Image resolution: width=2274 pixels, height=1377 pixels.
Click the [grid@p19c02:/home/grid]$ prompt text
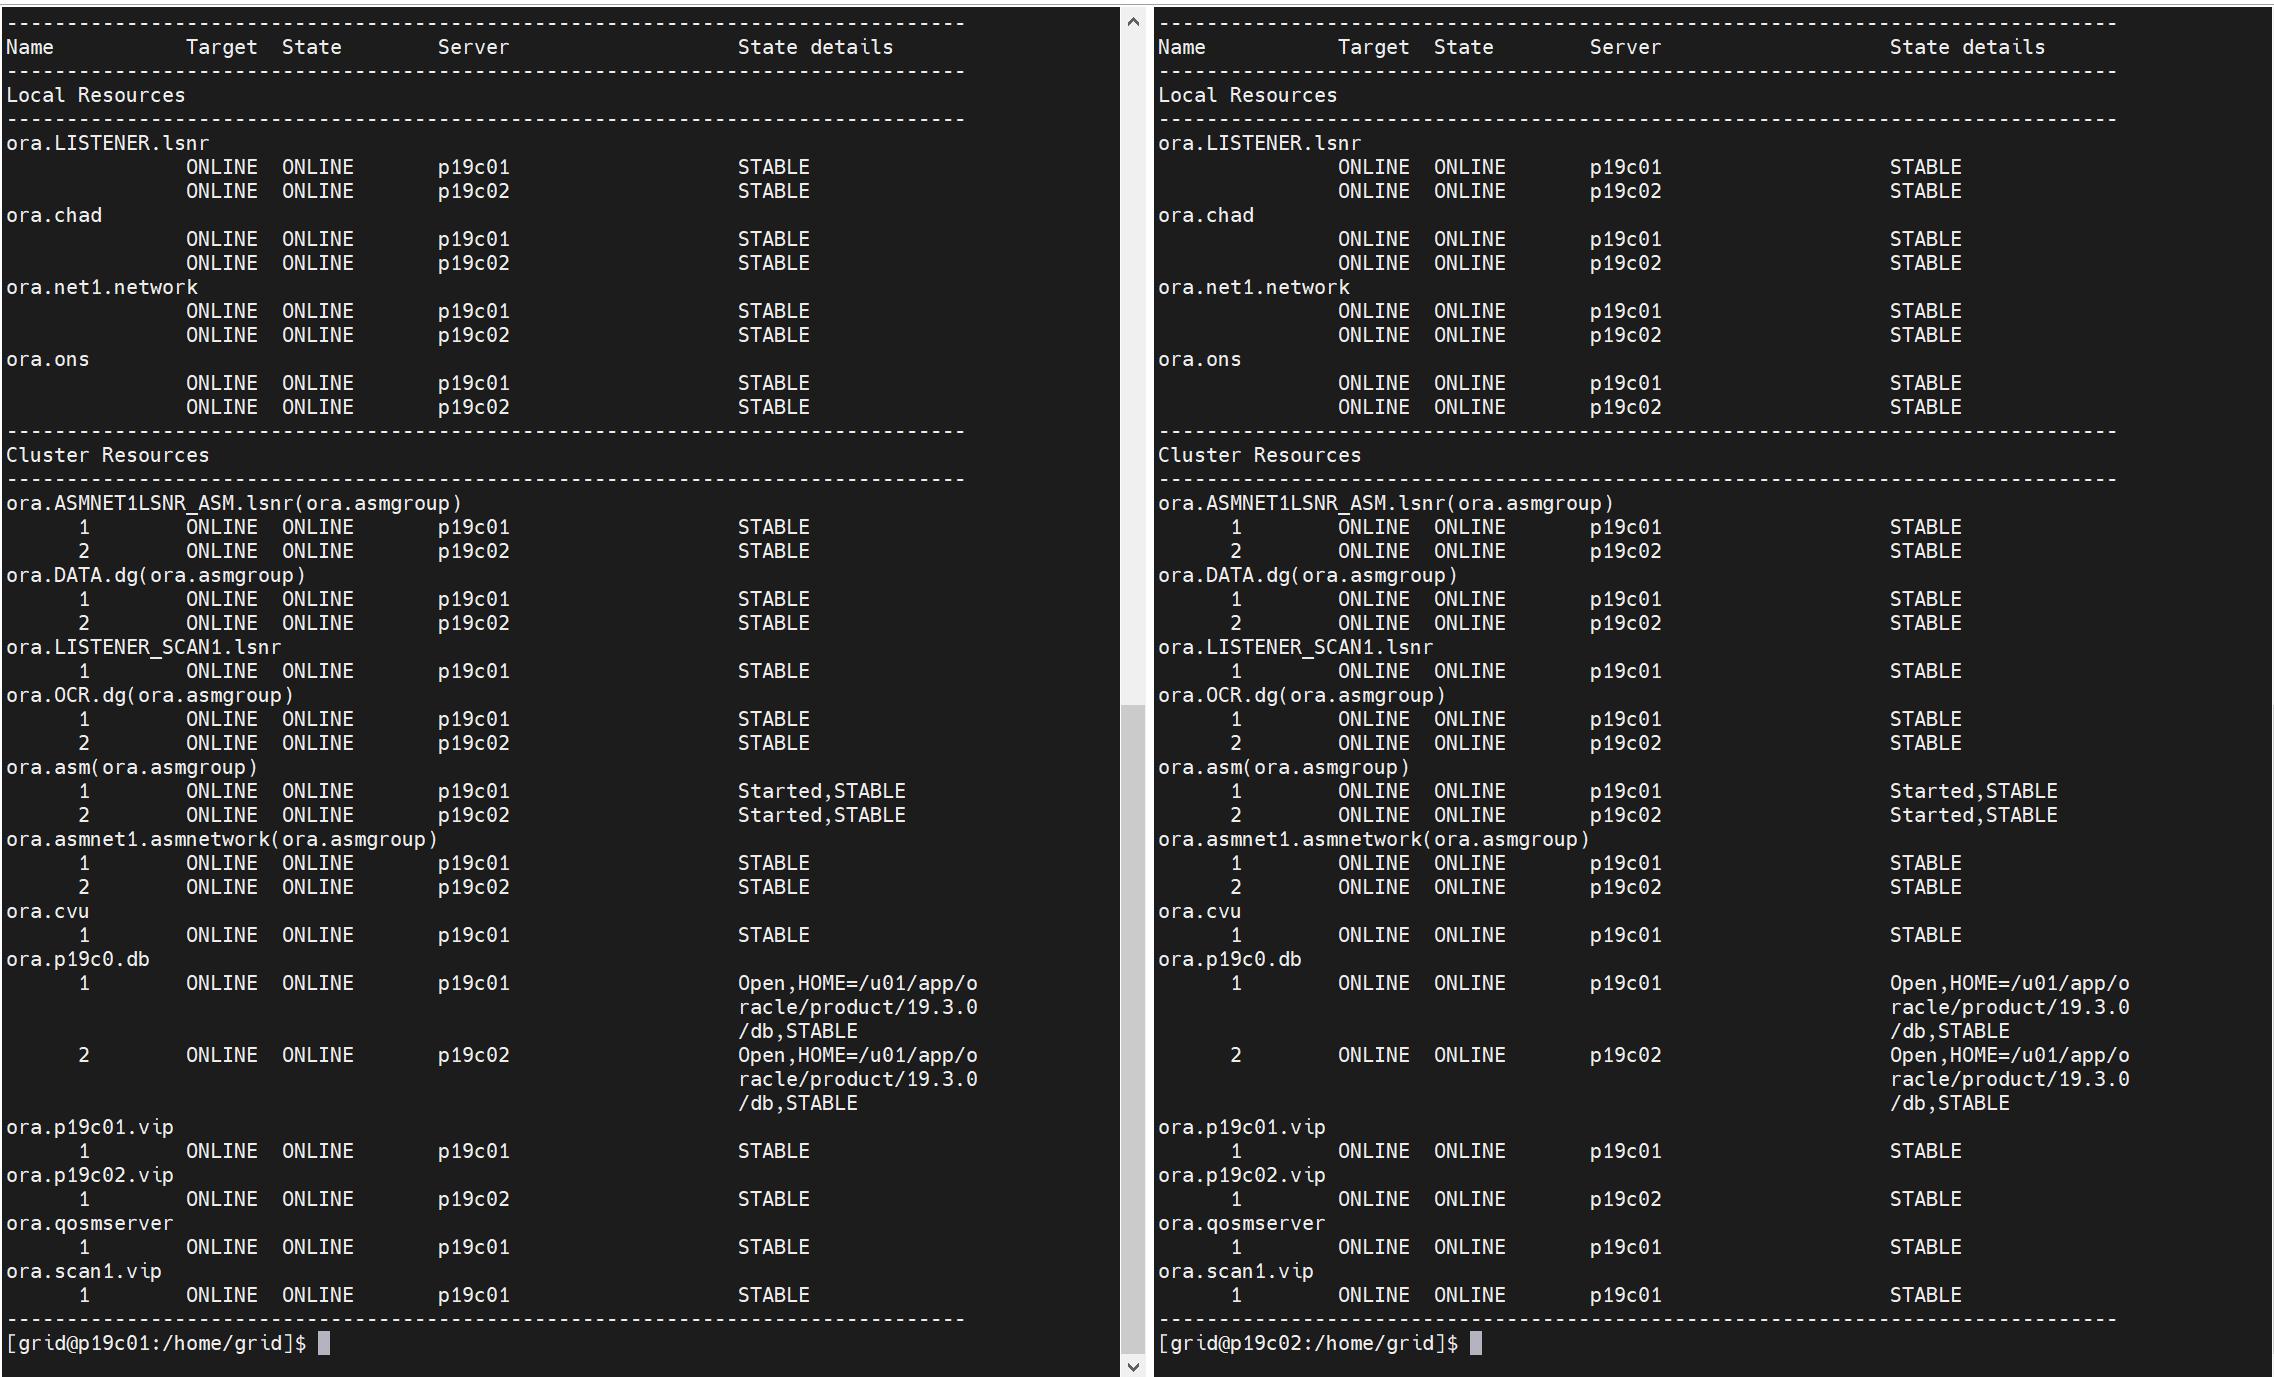pos(1308,1343)
